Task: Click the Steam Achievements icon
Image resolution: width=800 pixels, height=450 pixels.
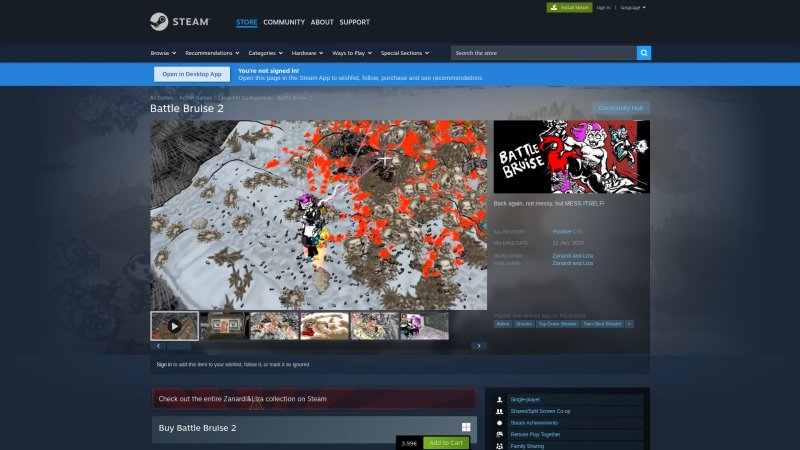Action: click(x=499, y=423)
